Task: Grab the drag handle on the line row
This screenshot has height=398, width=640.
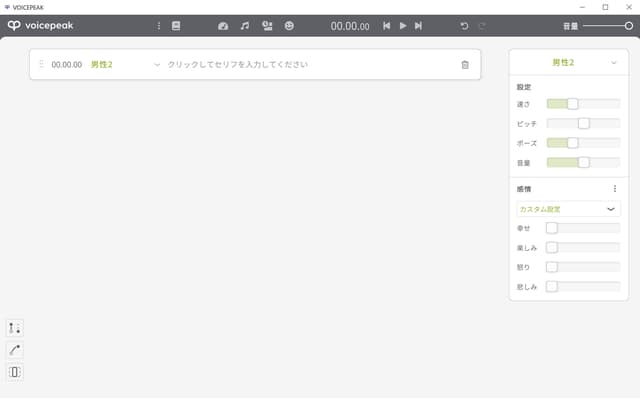Action: coord(41,64)
